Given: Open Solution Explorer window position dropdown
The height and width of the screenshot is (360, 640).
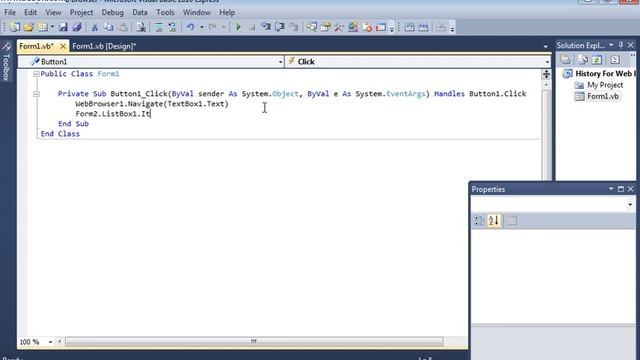Looking at the screenshot, I should point(611,45).
